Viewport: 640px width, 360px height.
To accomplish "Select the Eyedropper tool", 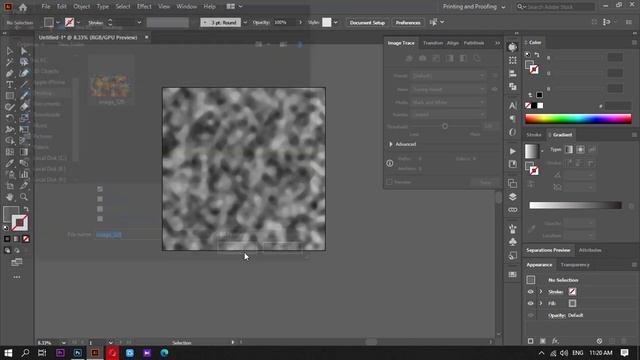I will point(9,163).
